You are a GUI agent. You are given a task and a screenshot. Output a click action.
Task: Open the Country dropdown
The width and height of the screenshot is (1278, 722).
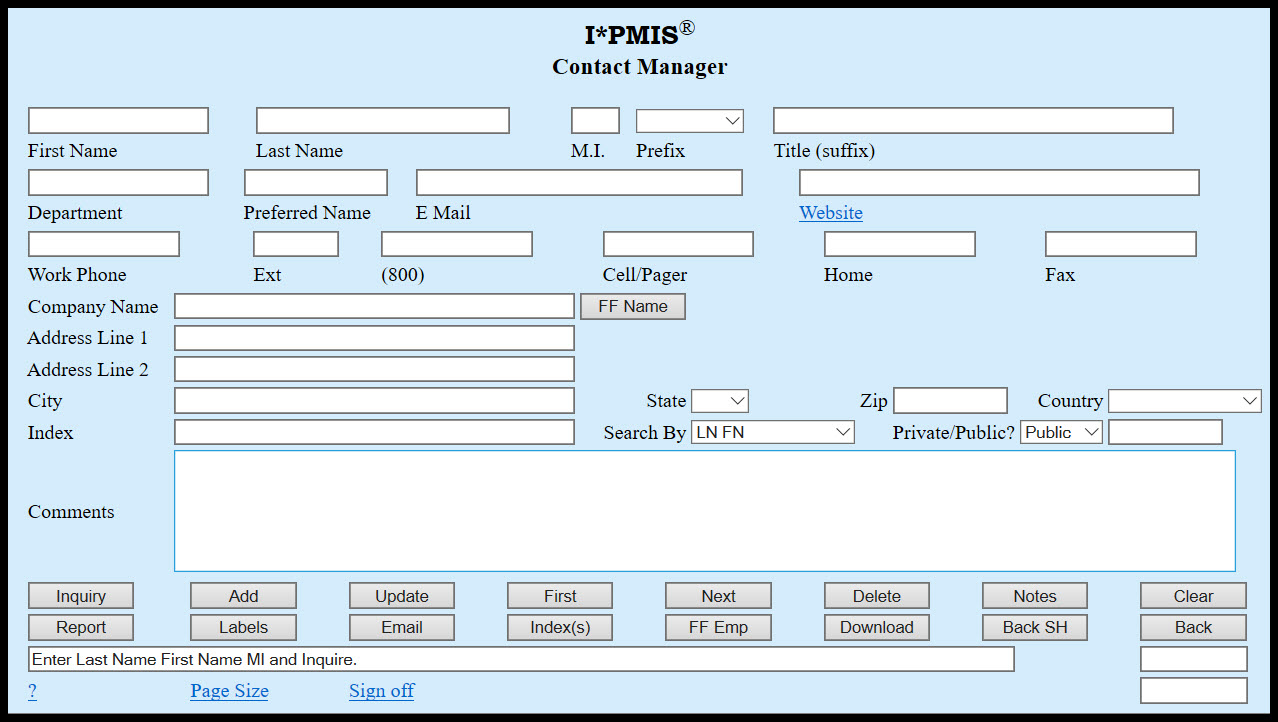(1184, 400)
